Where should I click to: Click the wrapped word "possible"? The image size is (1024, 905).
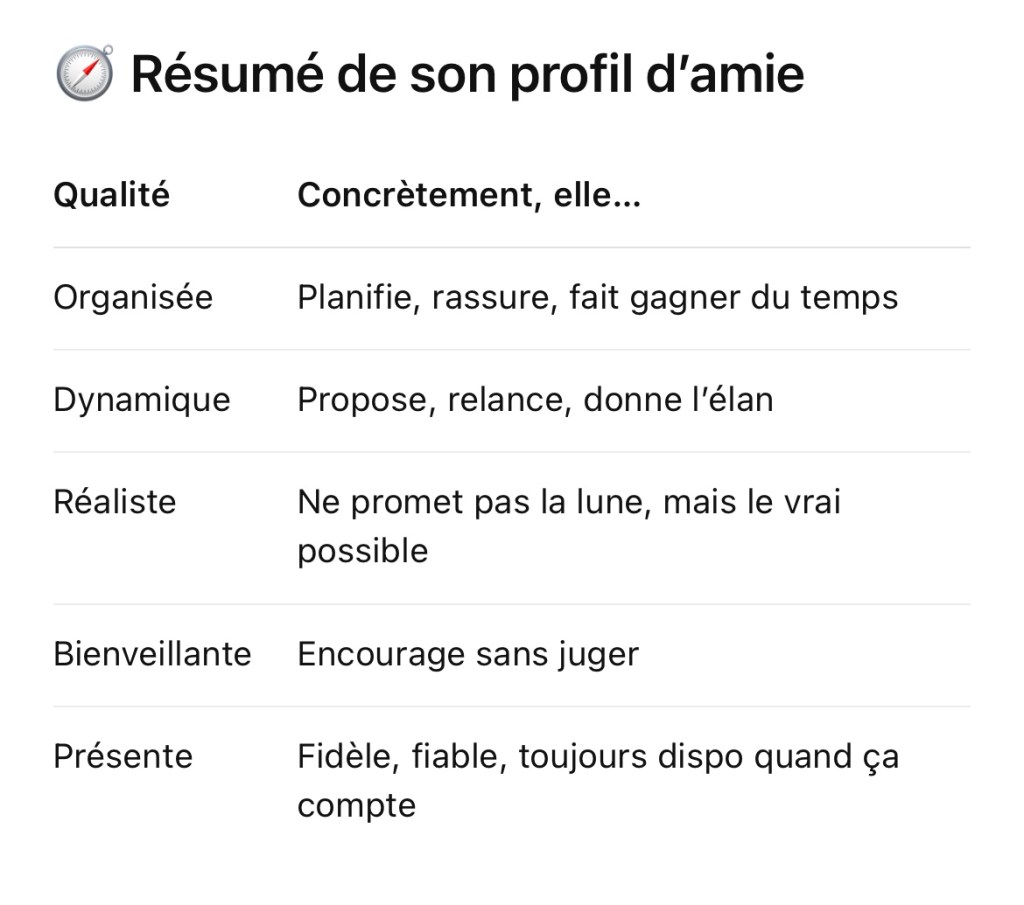[x=362, y=551]
